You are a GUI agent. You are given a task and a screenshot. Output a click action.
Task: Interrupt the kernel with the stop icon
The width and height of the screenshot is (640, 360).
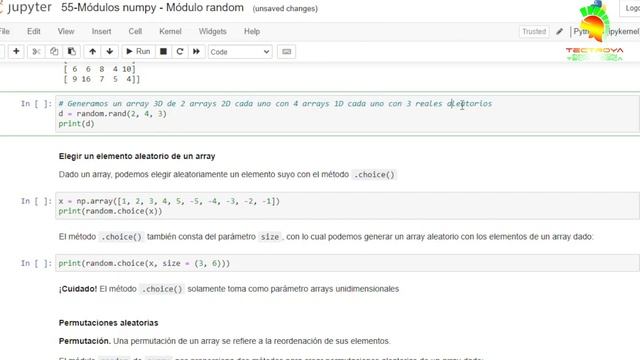(163, 51)
